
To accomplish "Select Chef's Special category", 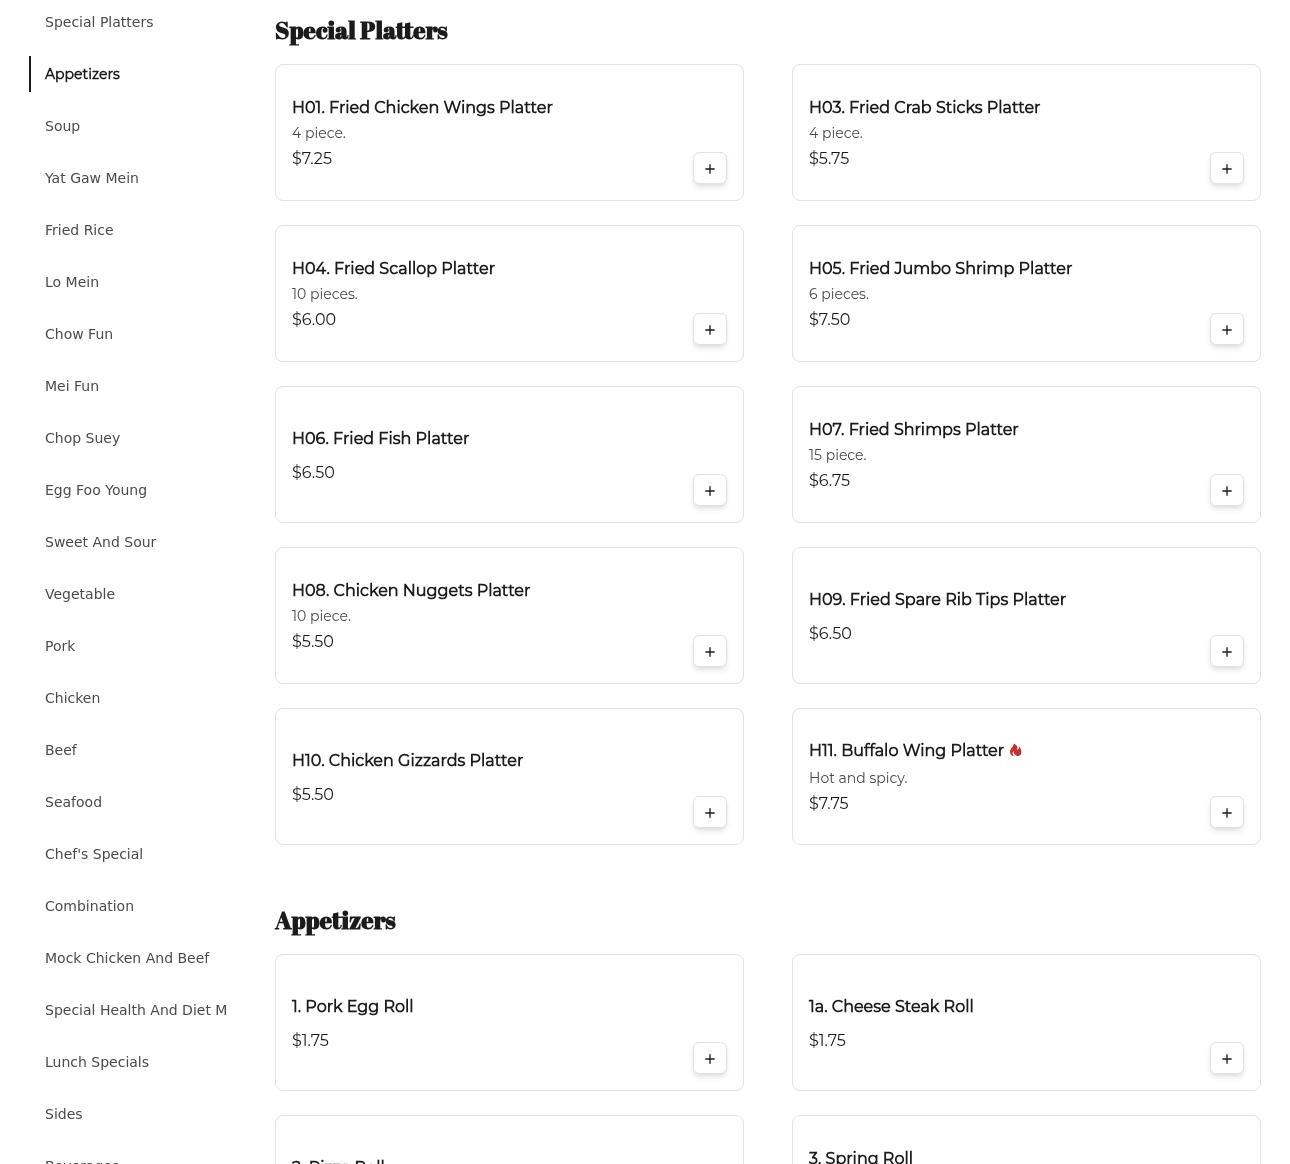I will [94, 854].
